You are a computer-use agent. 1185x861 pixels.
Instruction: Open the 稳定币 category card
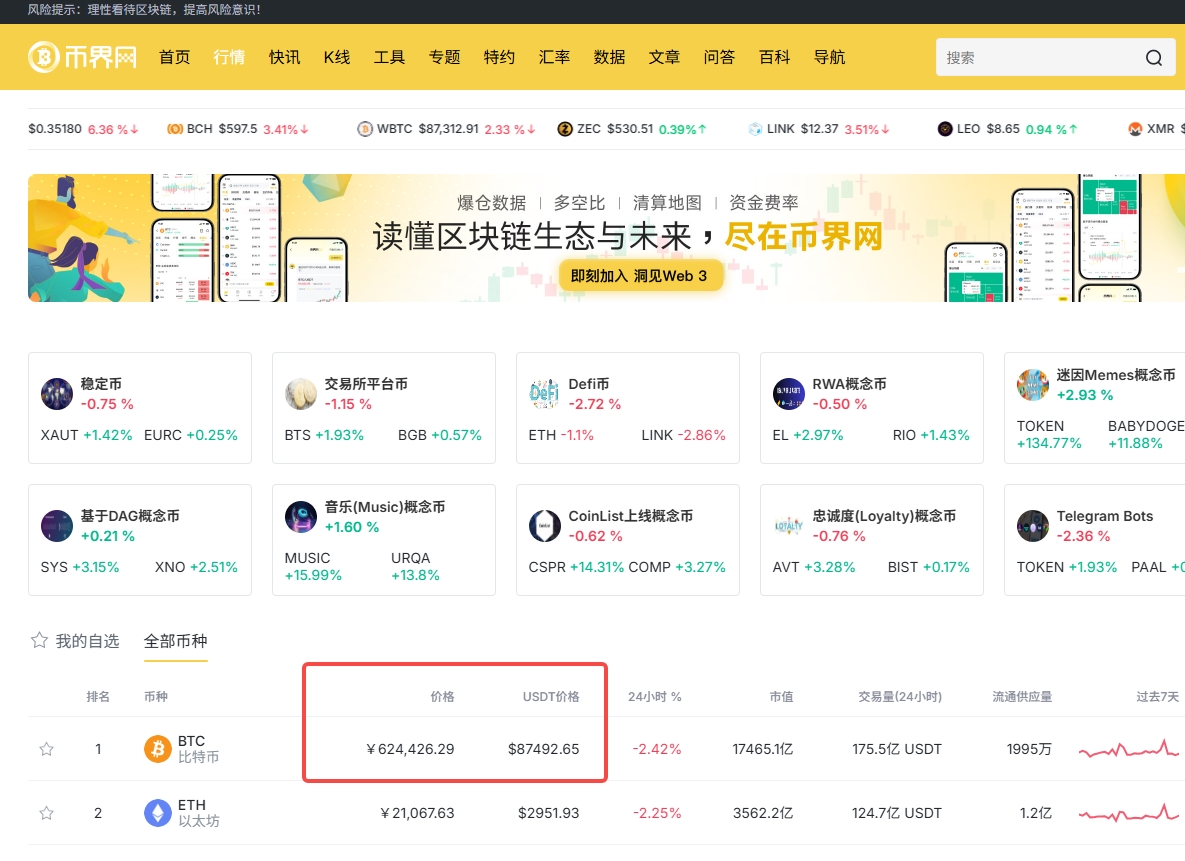pos(139,407)
